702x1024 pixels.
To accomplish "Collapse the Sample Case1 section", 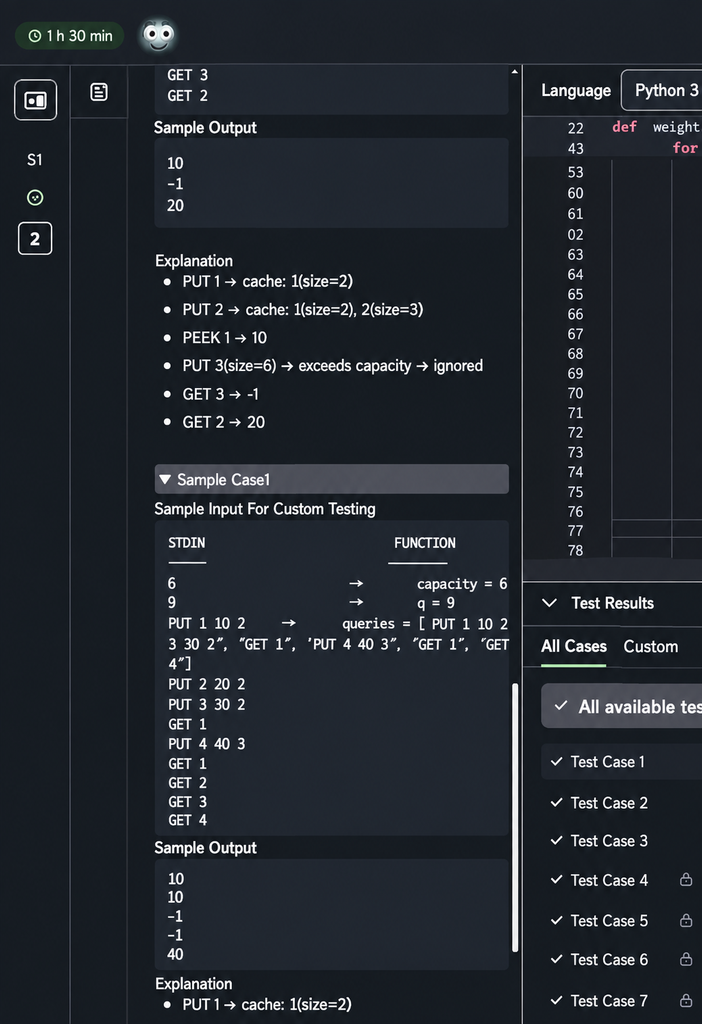I will 332,479.
